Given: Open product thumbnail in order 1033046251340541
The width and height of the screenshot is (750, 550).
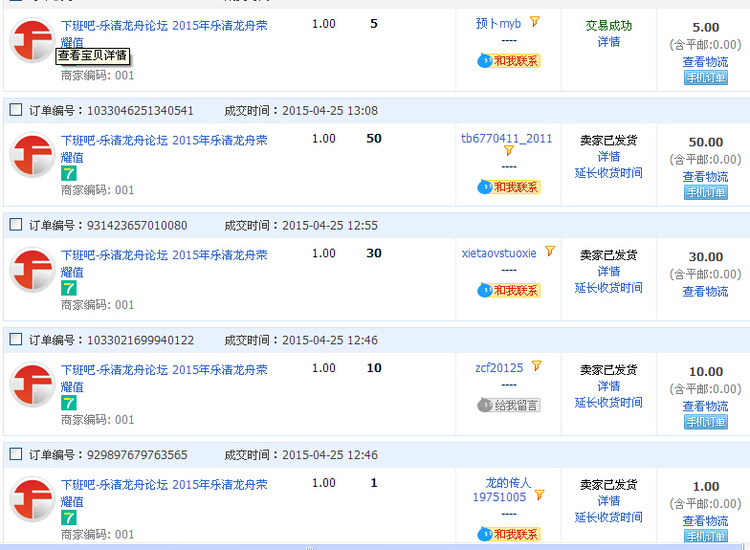Looking at the screenshot, I should [33, 155].
